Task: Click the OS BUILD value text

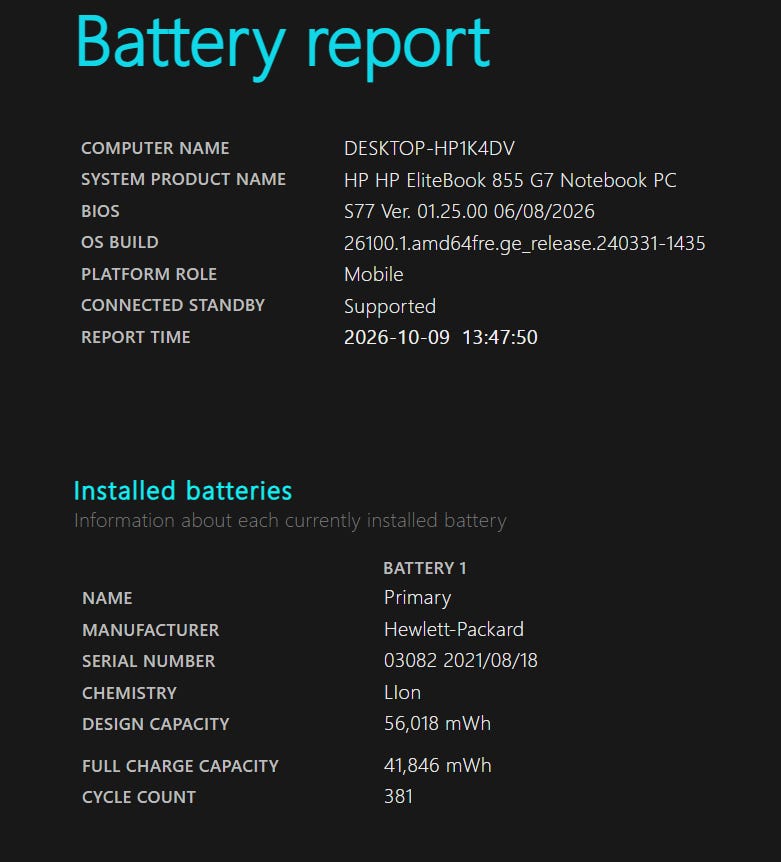Action: click(x=524, y=243)
